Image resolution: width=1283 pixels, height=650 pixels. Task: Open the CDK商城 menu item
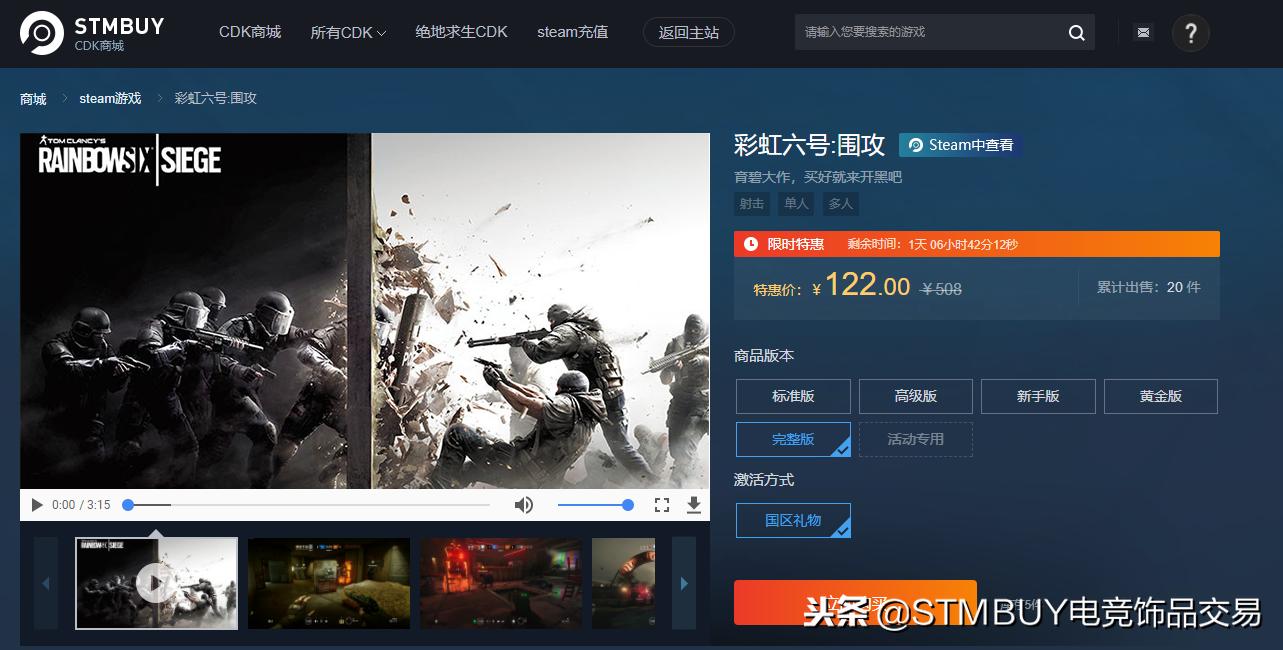(249, 31)
